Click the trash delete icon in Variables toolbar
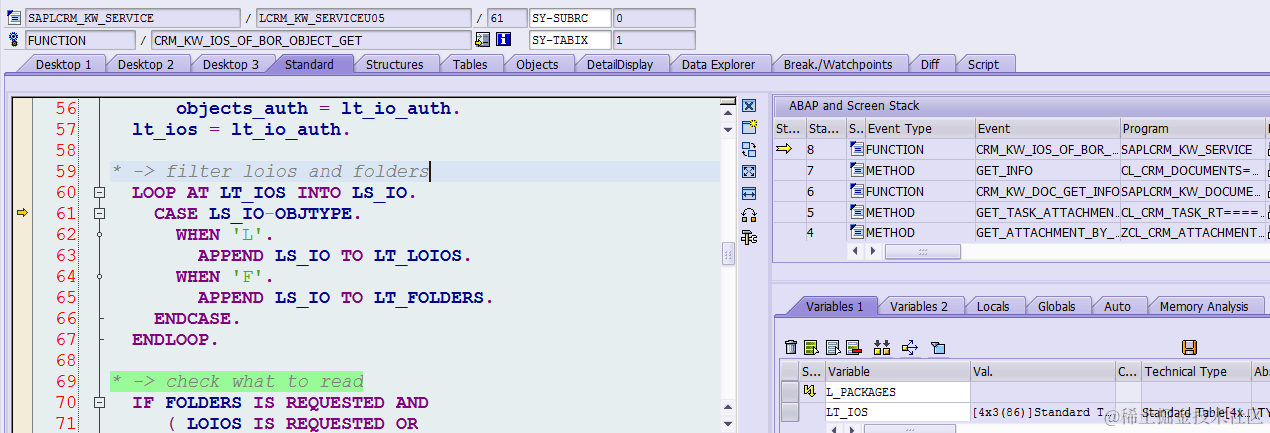This screenshot has width=1270, height=433. tap(792, 347)
